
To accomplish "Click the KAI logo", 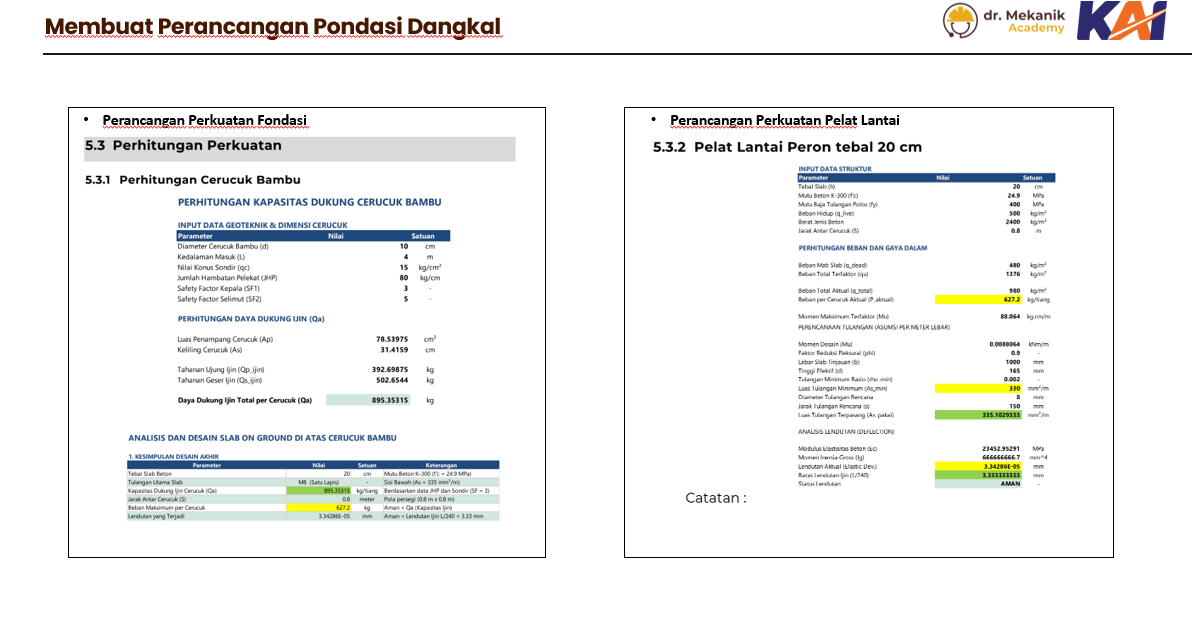I will pos(1122,21).
